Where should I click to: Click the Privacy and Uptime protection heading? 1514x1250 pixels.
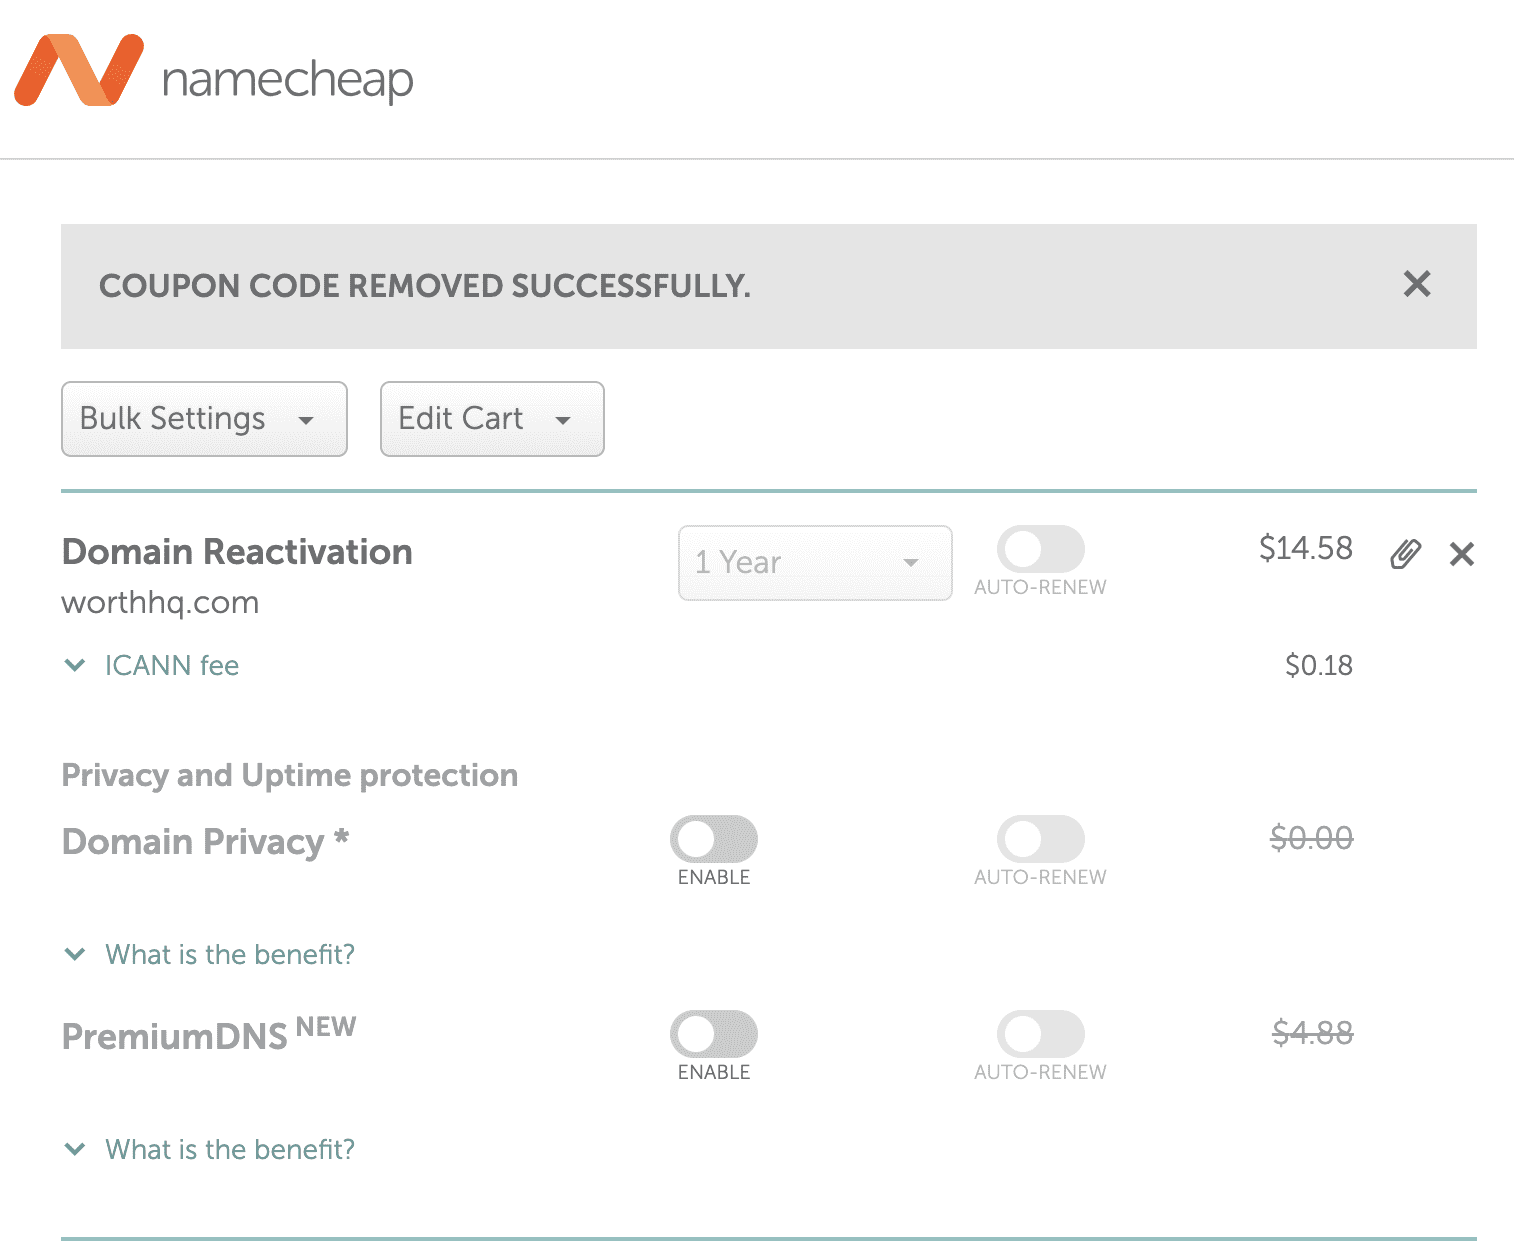coord(290,776)
